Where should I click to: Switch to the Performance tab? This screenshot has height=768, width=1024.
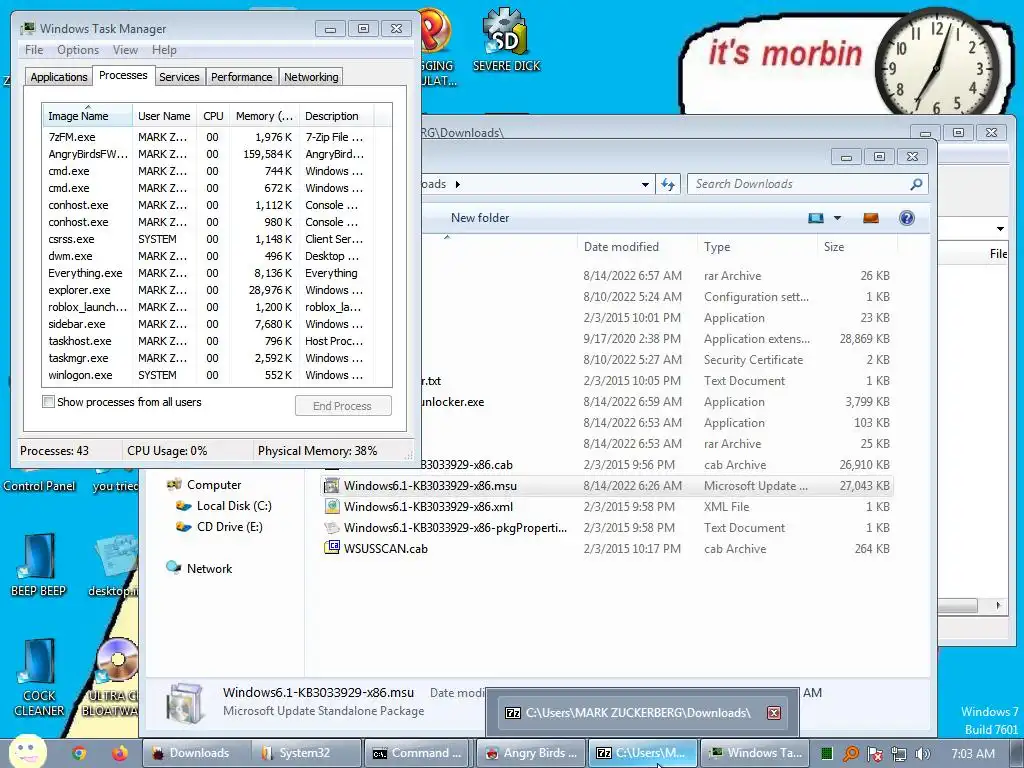[242, 77]
